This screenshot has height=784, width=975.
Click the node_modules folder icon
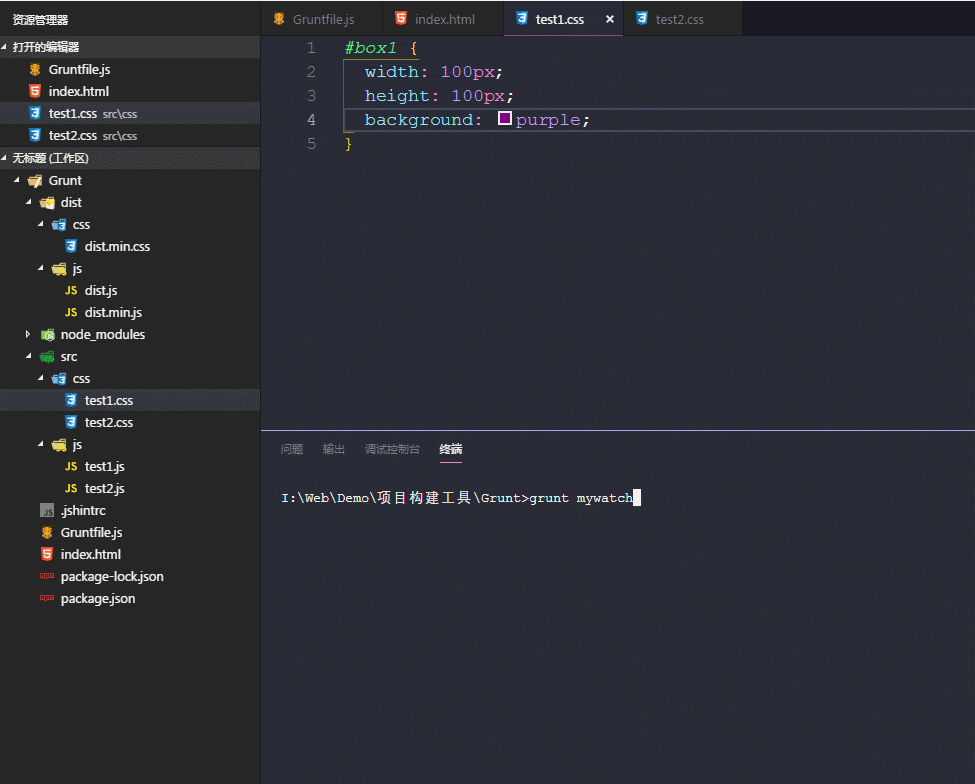pyautogui.click(x=47, y=334)
